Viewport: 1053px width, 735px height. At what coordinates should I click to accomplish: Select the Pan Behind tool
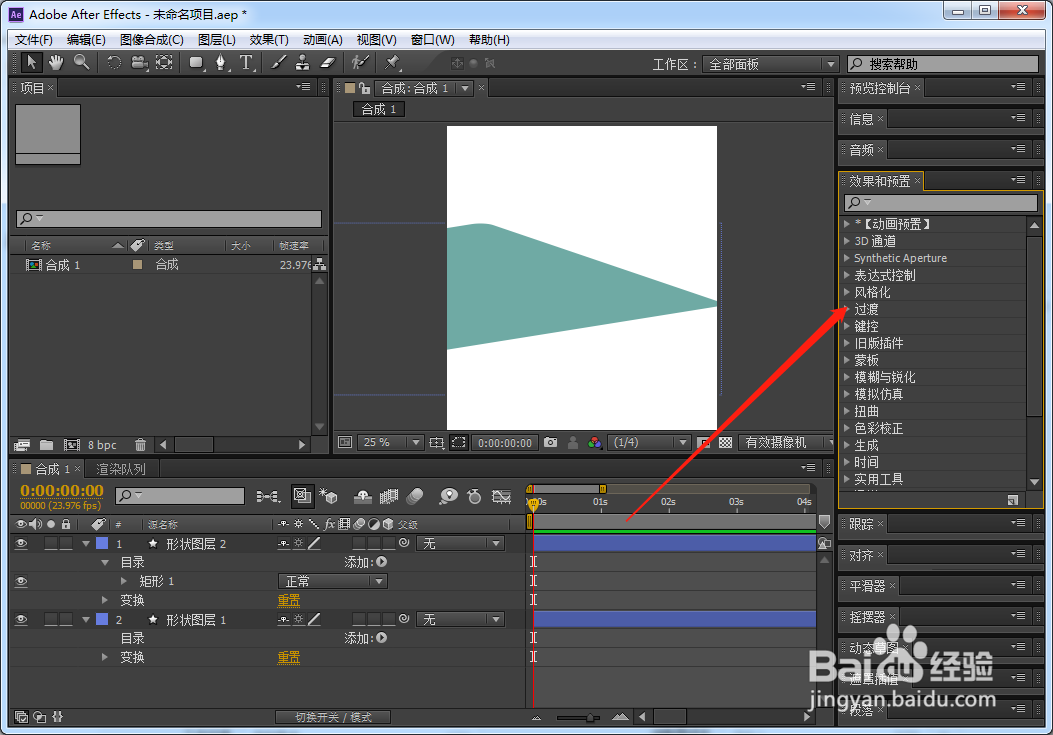coord(164,63)
